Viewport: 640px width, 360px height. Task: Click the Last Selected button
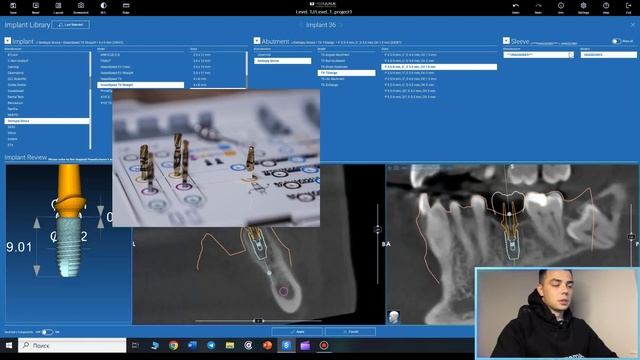71,25
